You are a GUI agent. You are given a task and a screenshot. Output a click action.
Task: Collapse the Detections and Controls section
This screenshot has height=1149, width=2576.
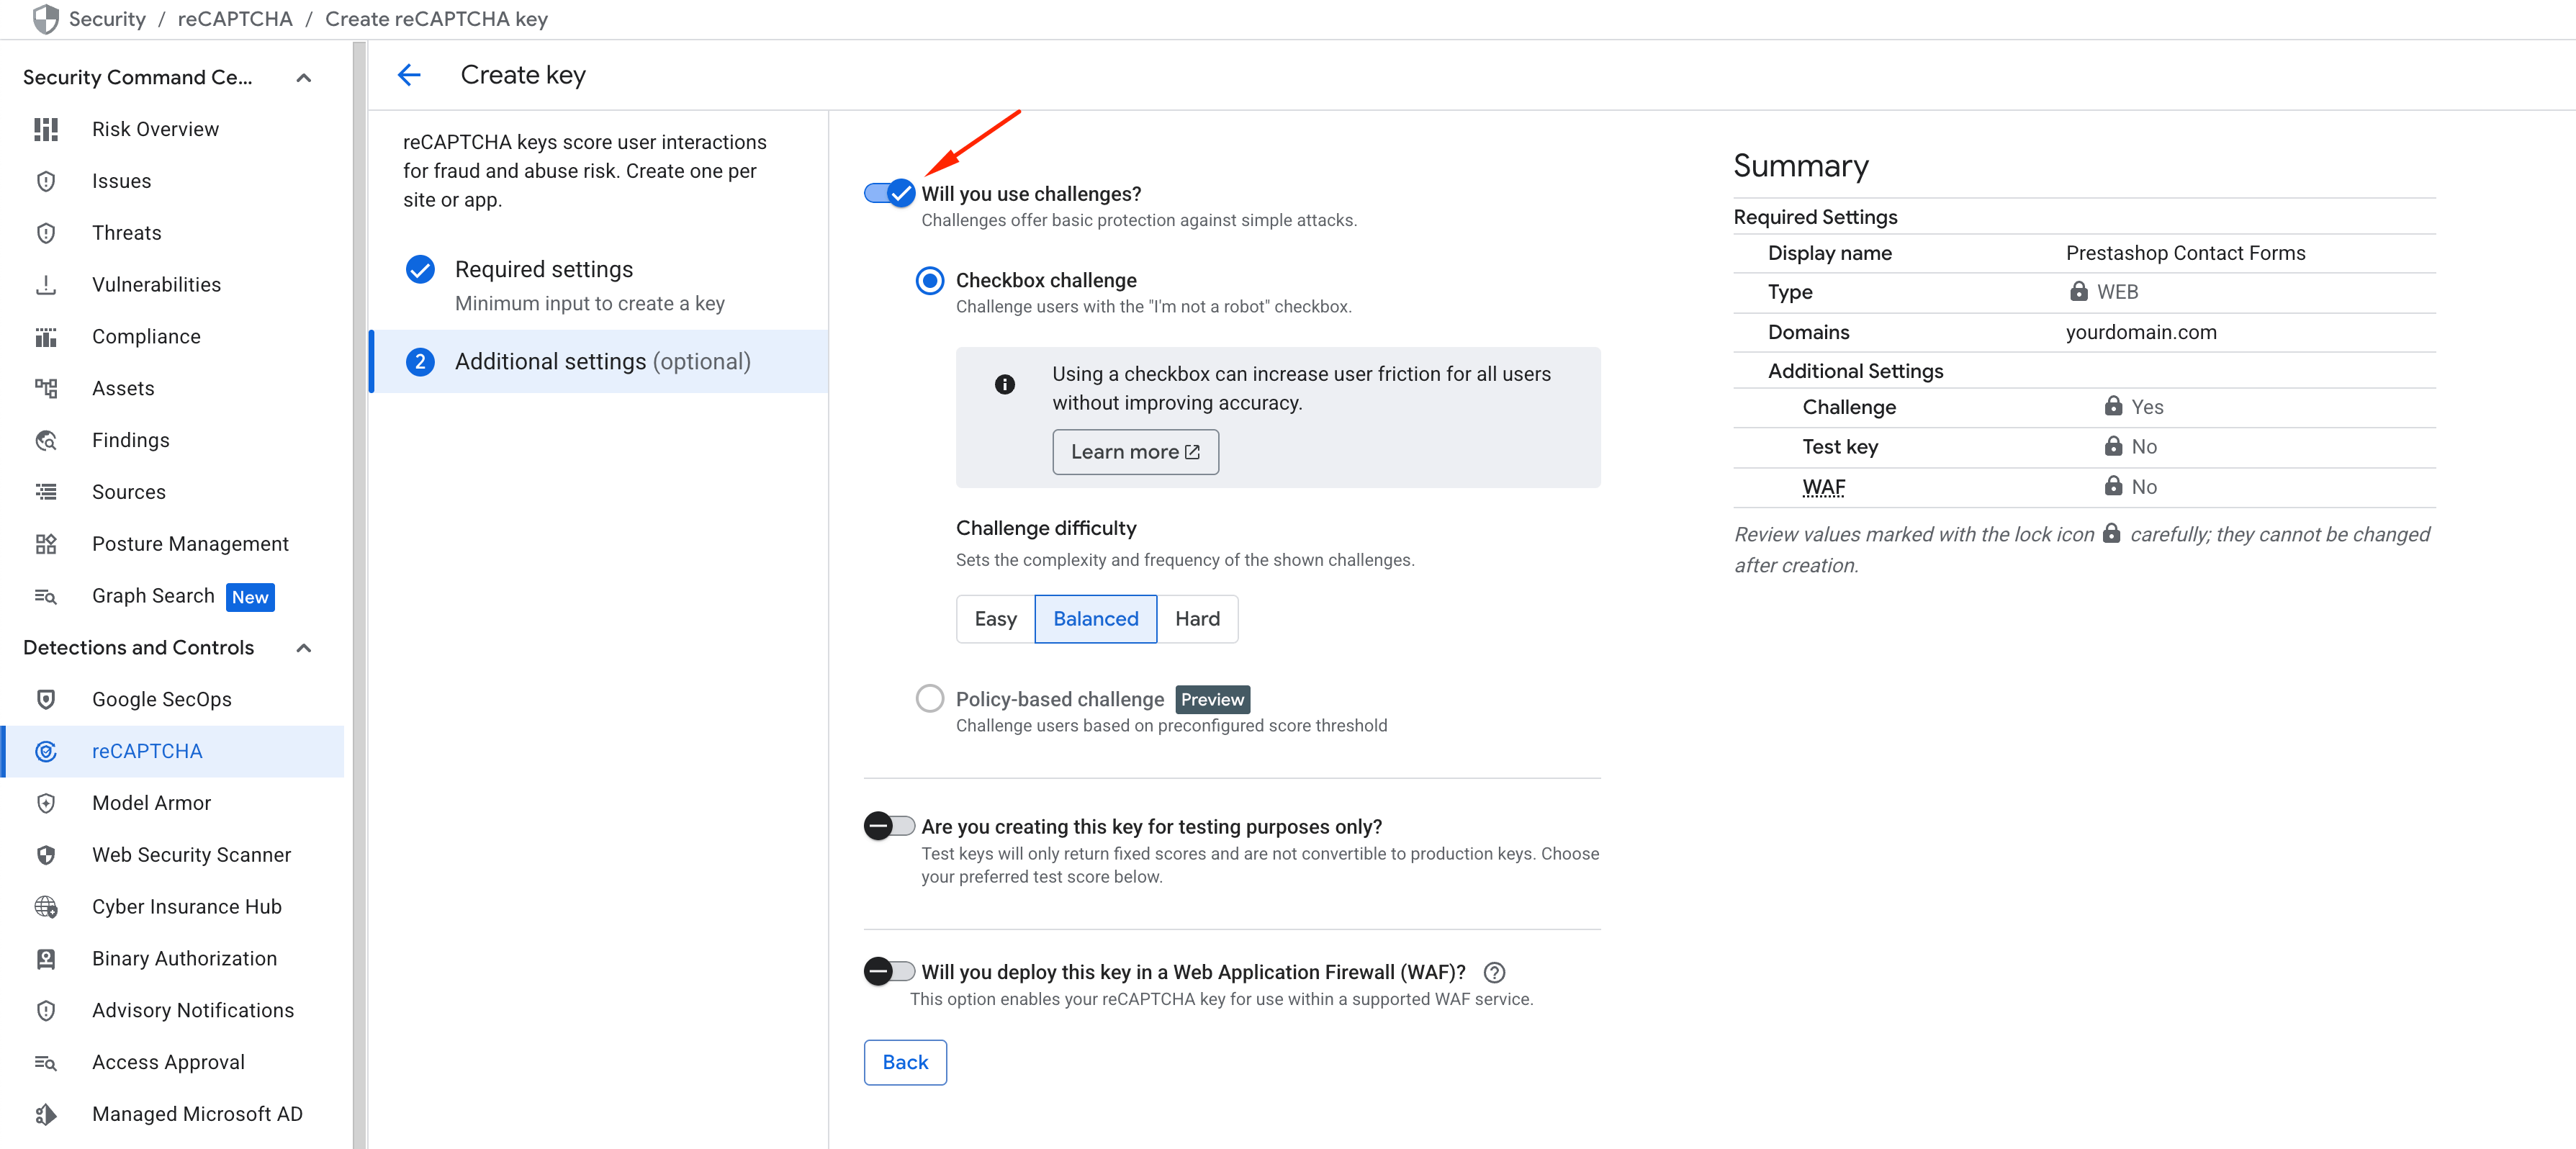click(304, 648)
